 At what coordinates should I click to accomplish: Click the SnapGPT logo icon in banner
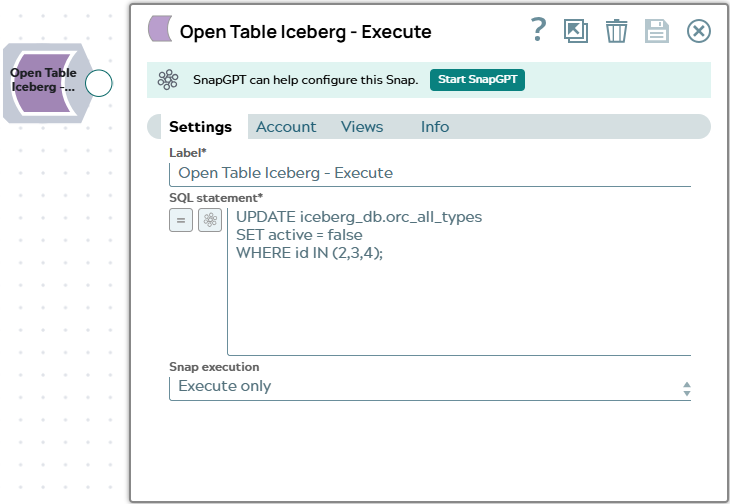[168, 80]
